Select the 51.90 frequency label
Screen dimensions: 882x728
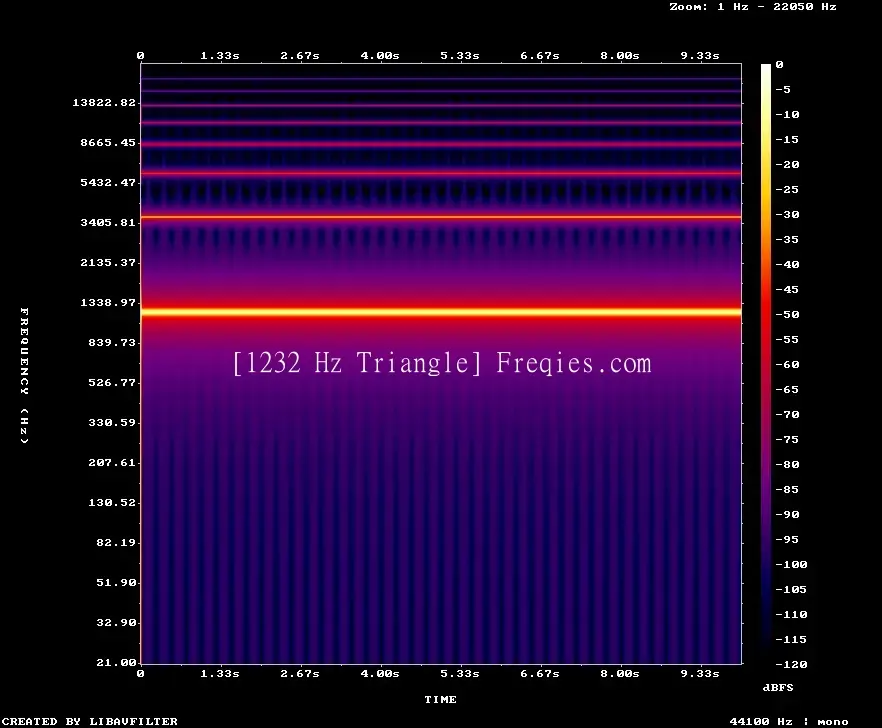click(116, 582)
